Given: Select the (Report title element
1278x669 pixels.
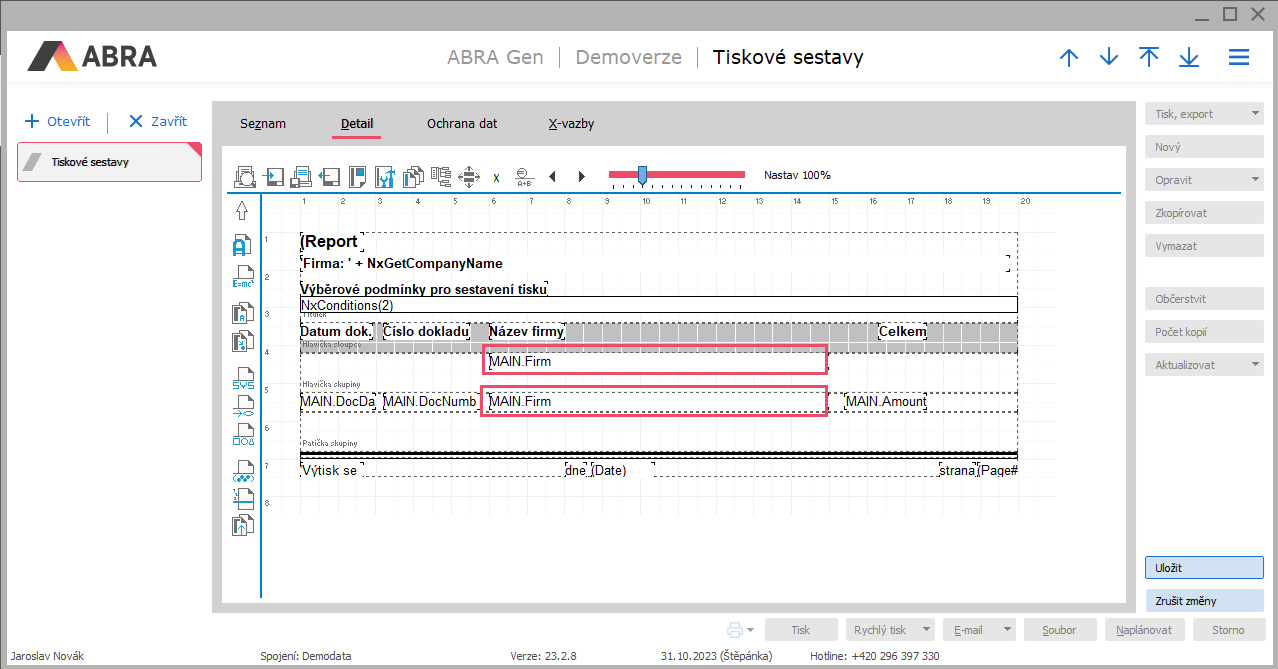Looking at the screenshot, I should pyautogui.click(x=331, y=241).
